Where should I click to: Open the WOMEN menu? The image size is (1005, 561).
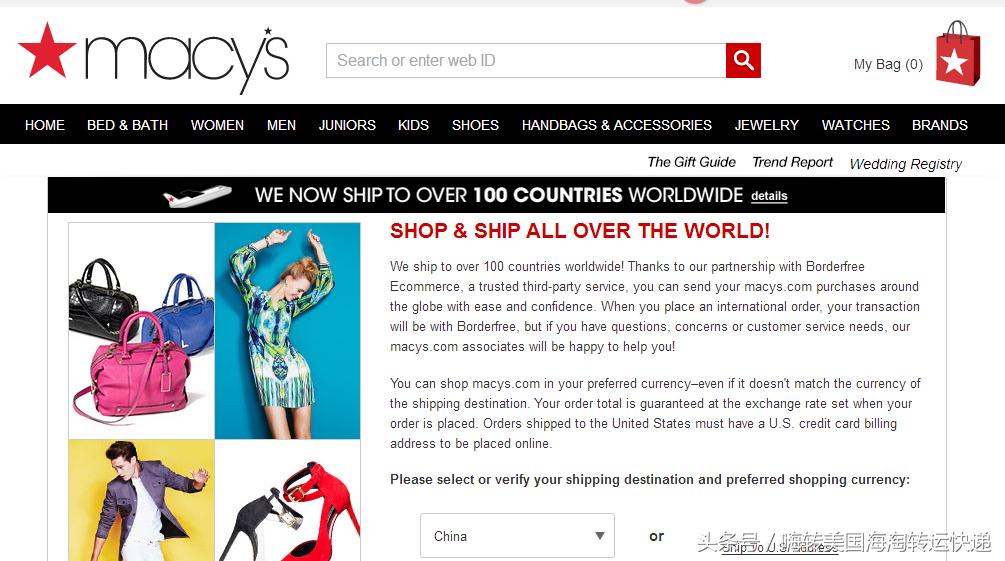(x=217, y=125)
